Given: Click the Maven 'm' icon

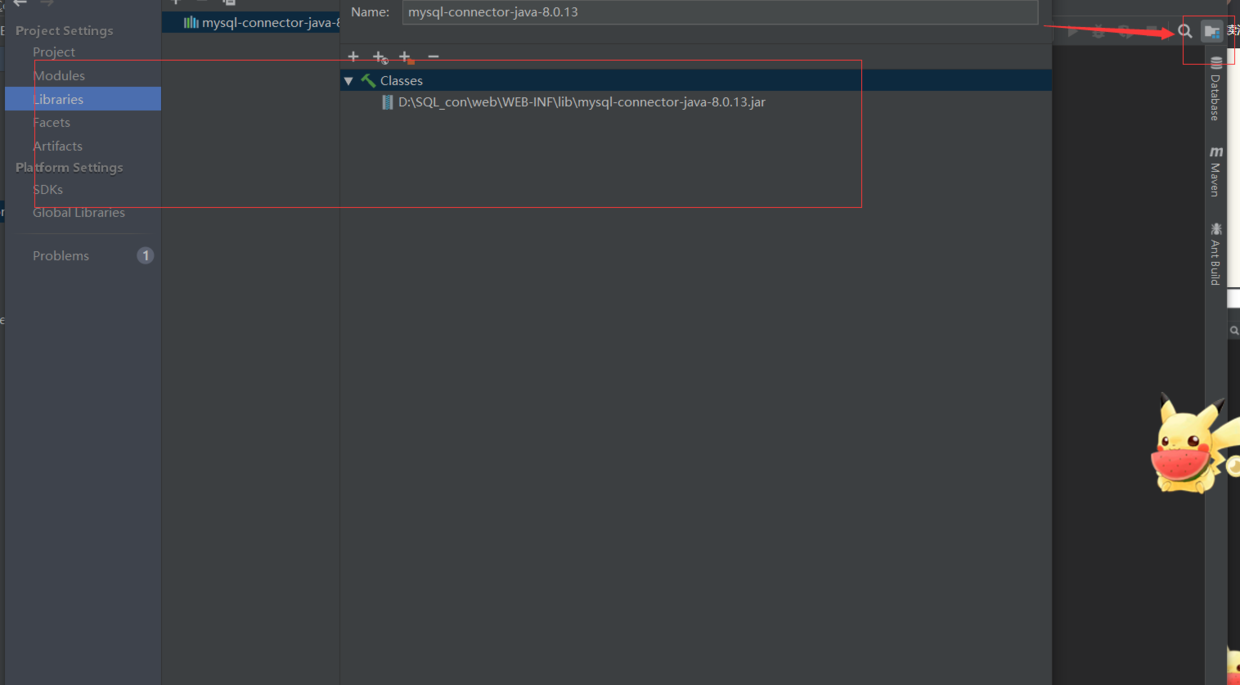Looking at the screenshot, I should pos(1216,152).
